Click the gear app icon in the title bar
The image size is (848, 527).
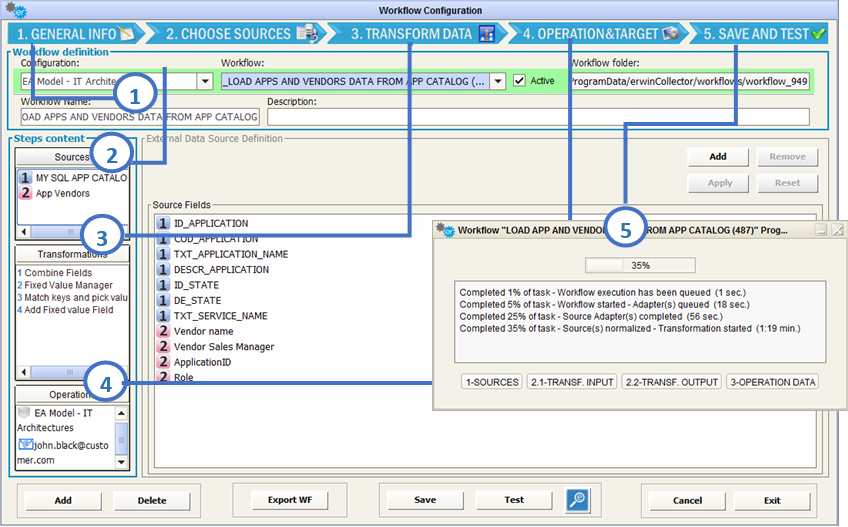pyautogui.click(x=16, y=10)
